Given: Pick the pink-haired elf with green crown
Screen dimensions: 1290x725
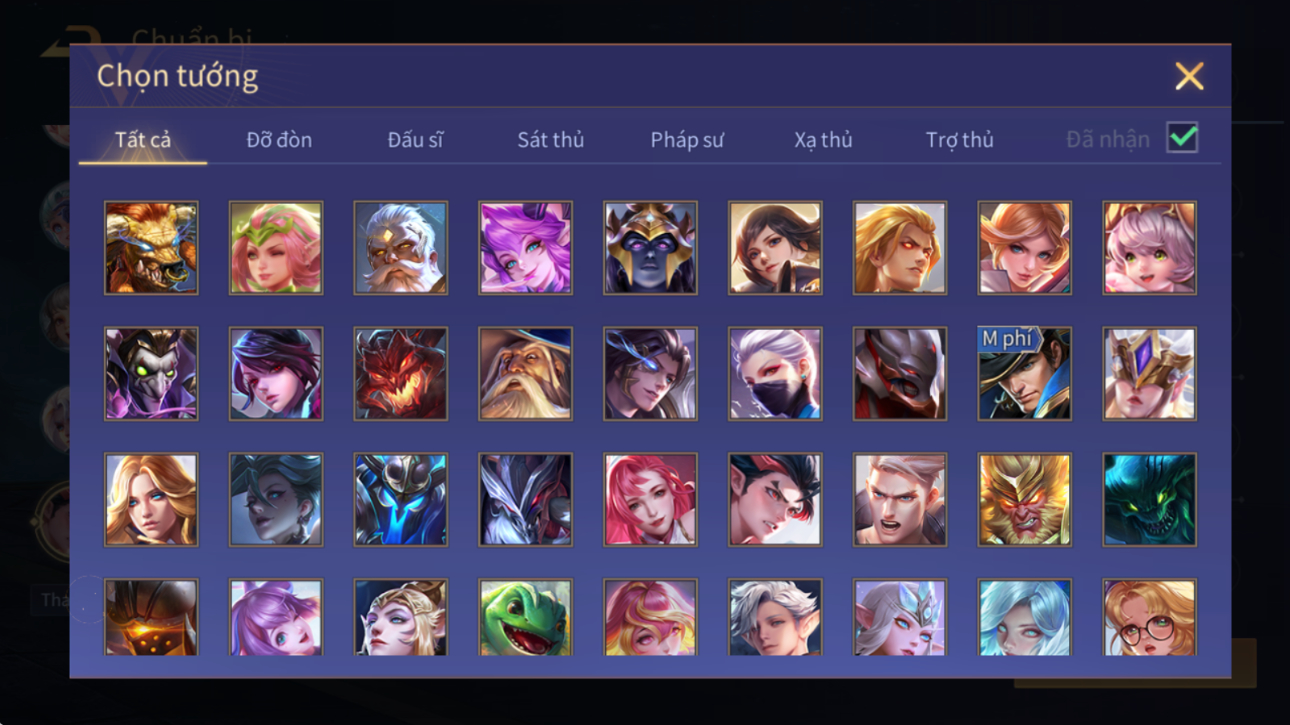Looking at the screenshot, I should (x=276, y=248).
